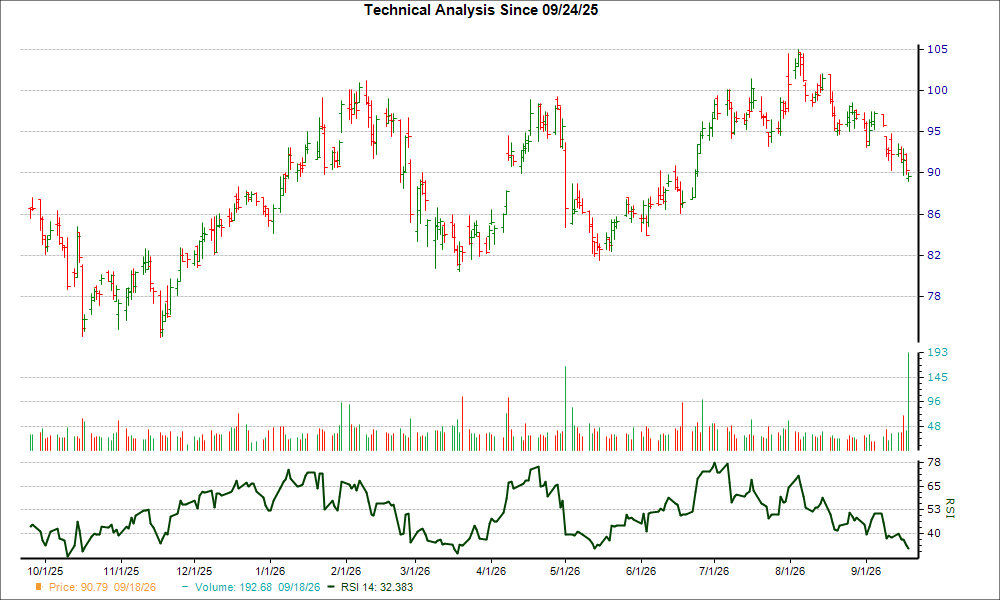Click the vertical RSI axis title

coord(950,508)
